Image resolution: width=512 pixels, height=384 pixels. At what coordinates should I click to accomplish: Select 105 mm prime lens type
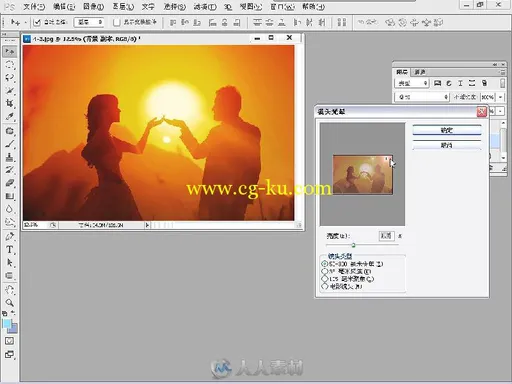coord(324,279)
